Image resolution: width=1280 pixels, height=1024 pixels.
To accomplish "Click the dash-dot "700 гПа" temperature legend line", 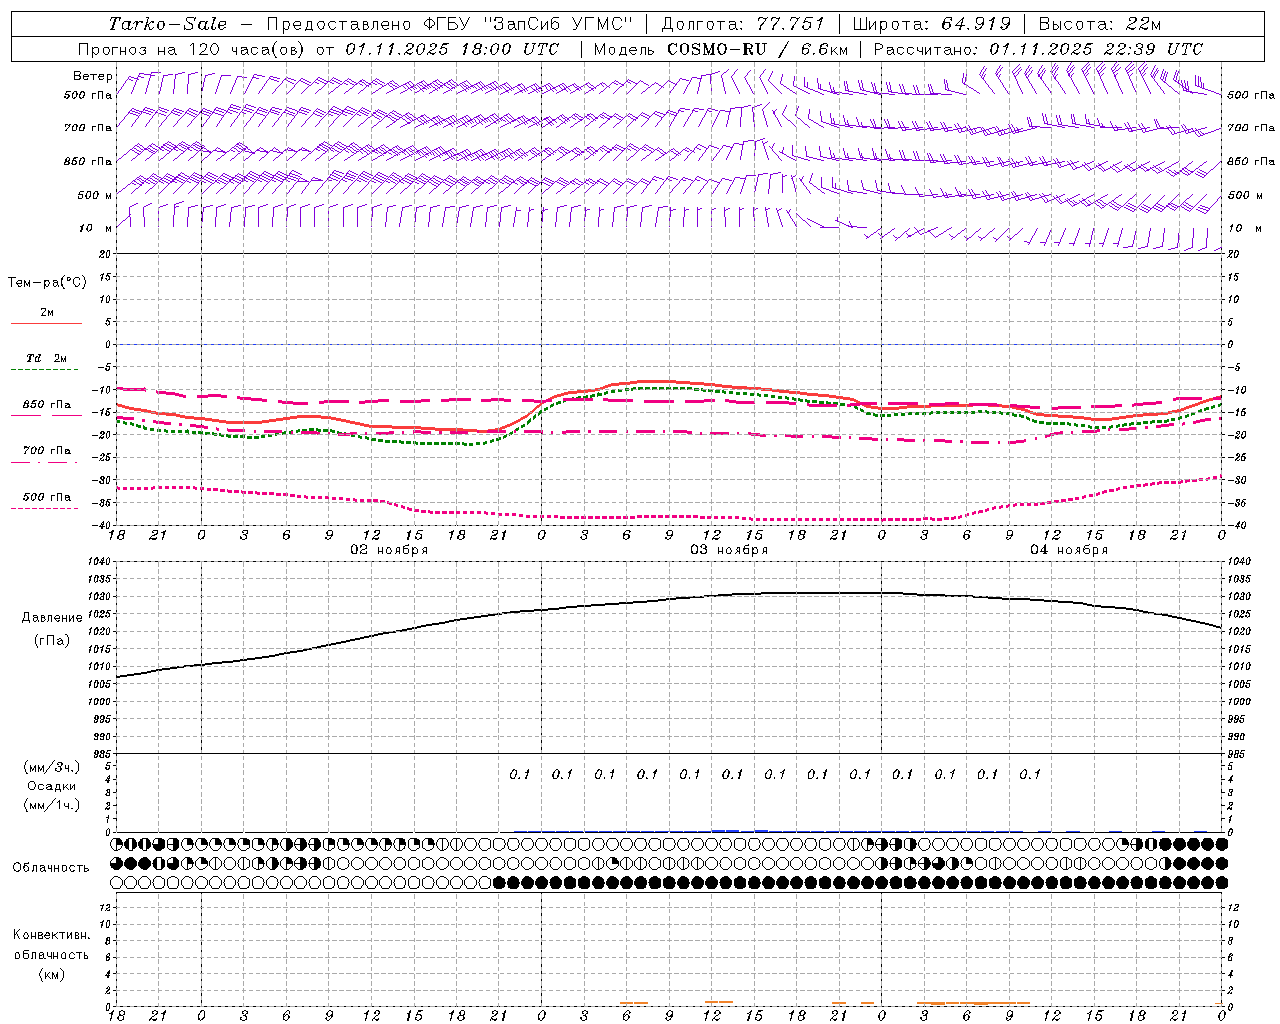I will coord(46,462).
